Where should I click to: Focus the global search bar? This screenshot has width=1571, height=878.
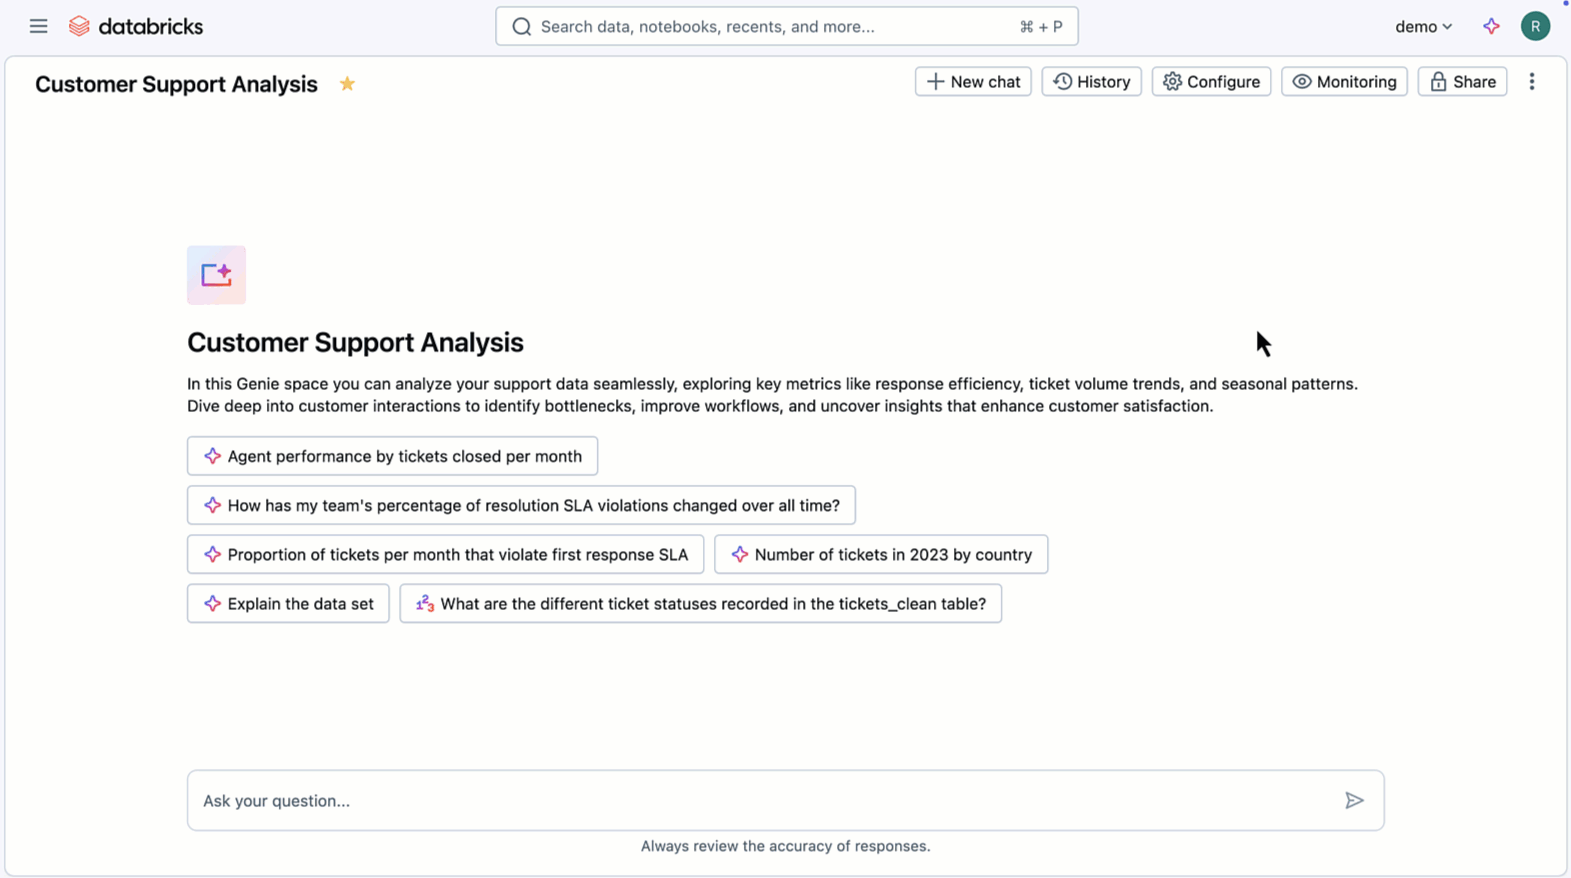coord(786,26)
